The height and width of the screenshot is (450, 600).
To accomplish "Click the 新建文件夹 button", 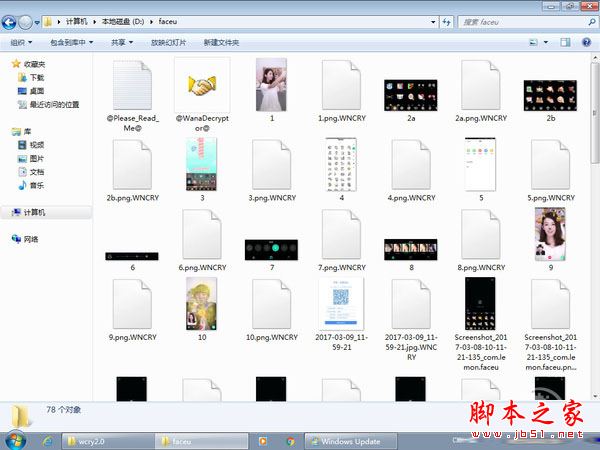I will pos(221,42).
